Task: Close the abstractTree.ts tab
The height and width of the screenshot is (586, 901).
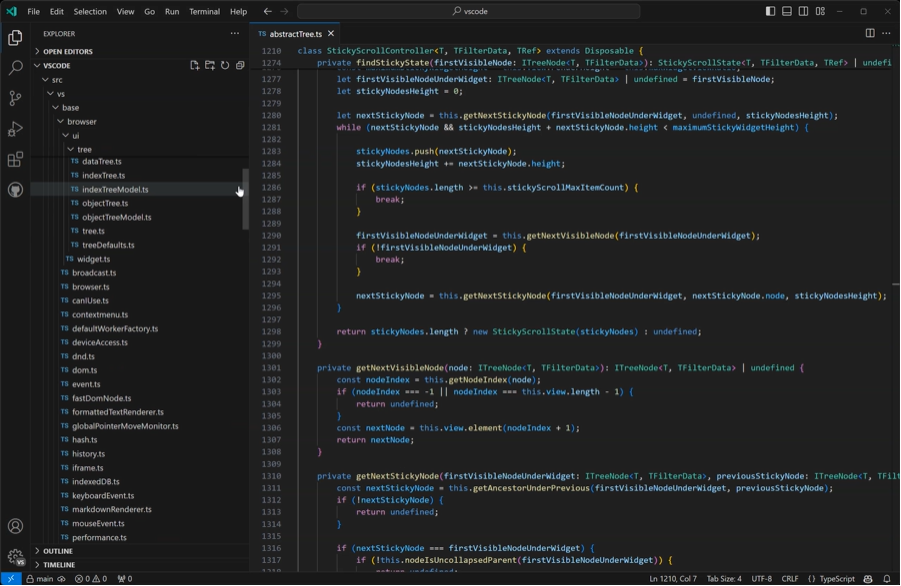Action: (331, 33)
